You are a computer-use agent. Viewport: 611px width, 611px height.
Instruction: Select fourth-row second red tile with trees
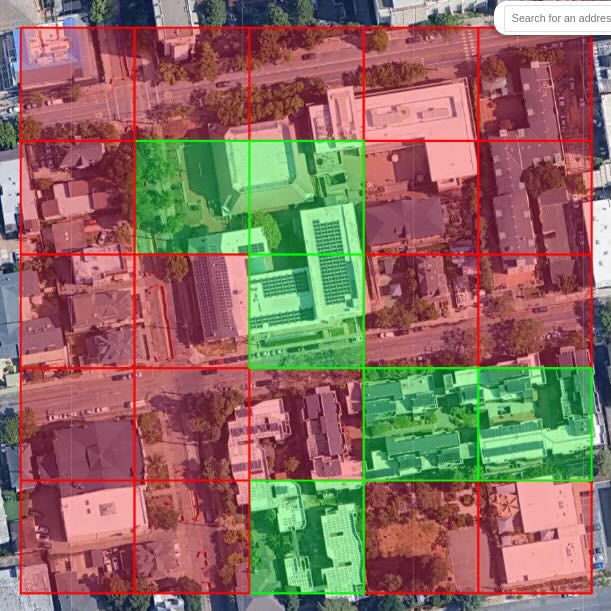click(192, 424)
